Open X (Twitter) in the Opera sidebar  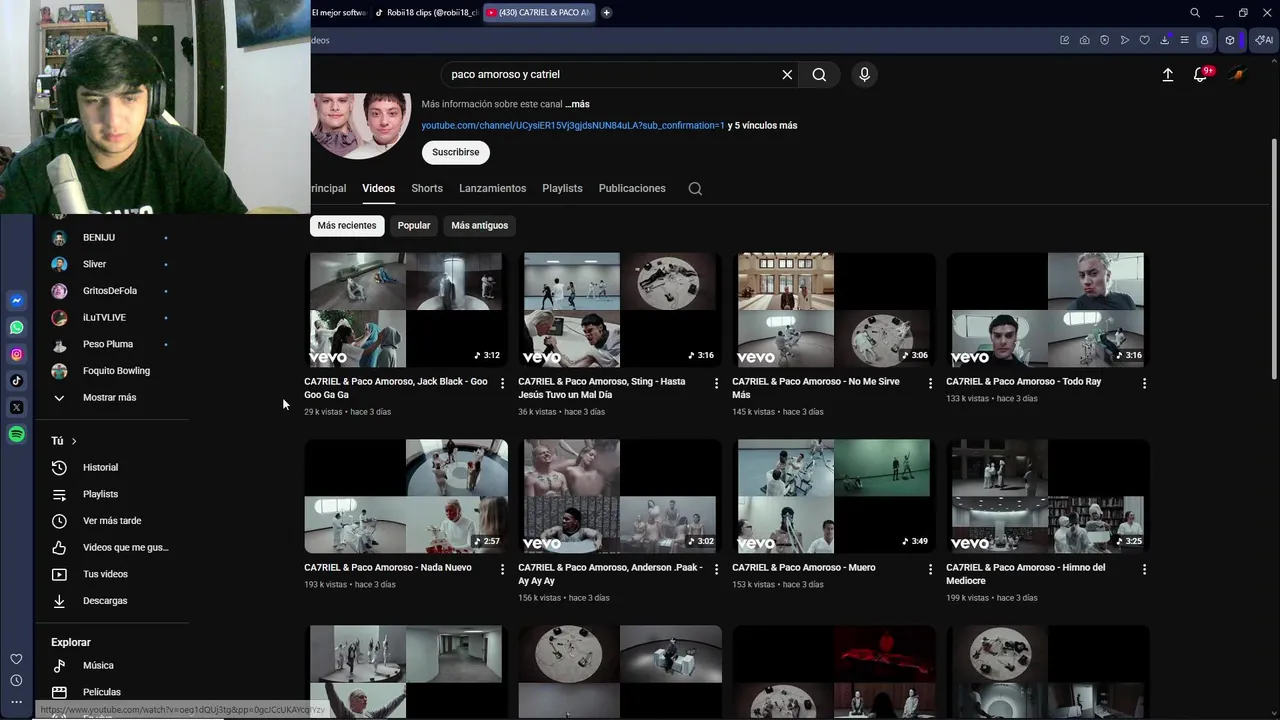click(x=16, y=407)
